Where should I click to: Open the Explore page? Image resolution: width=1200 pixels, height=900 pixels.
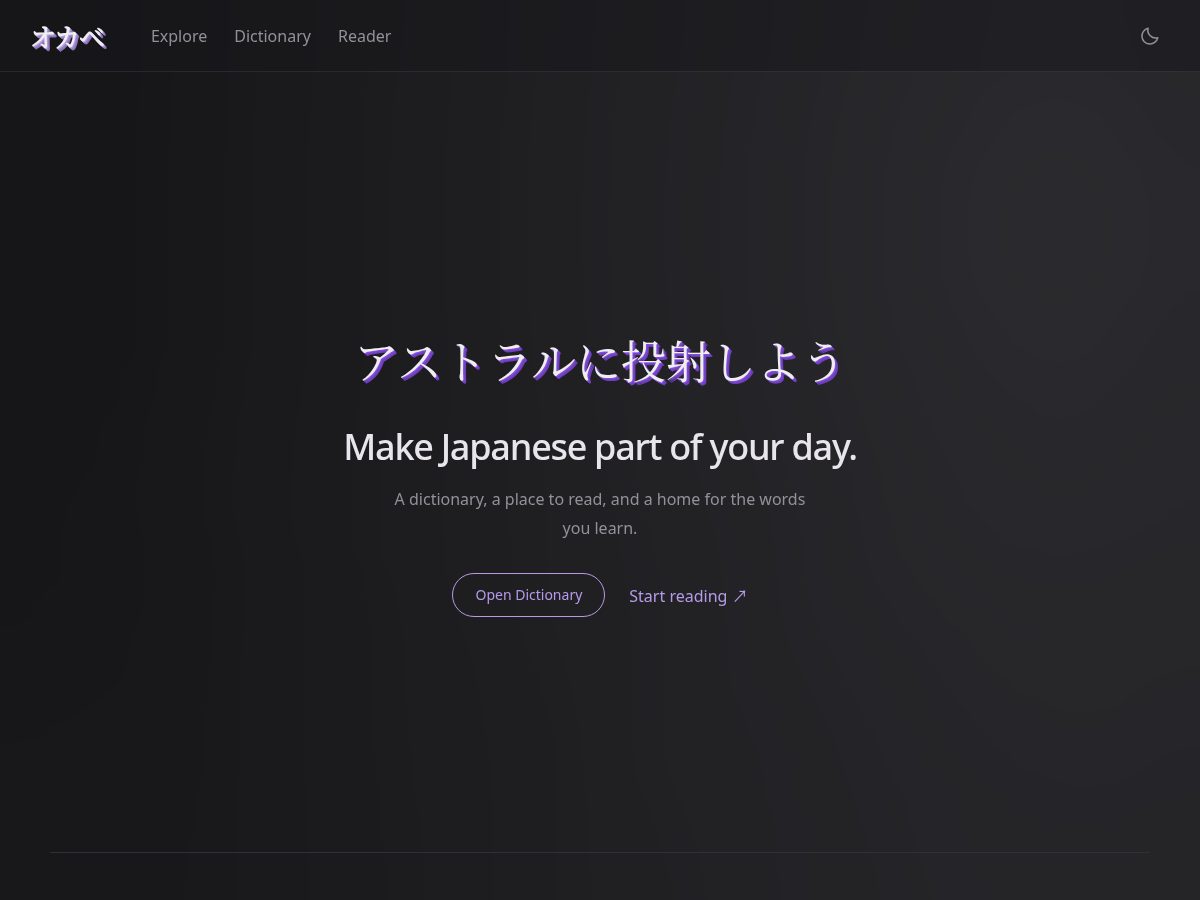point(179,36)
